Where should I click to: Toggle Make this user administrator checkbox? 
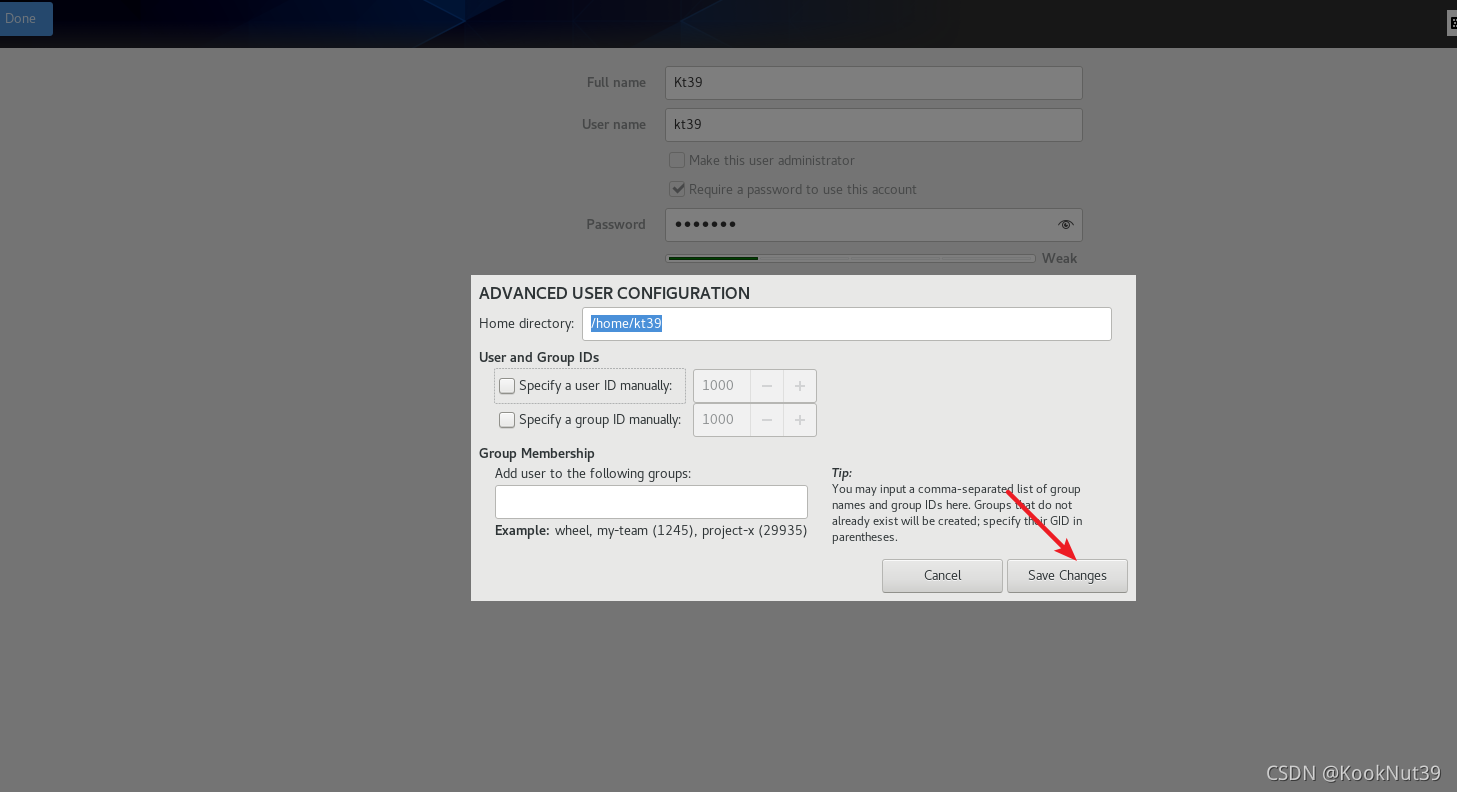click(677, 160)
